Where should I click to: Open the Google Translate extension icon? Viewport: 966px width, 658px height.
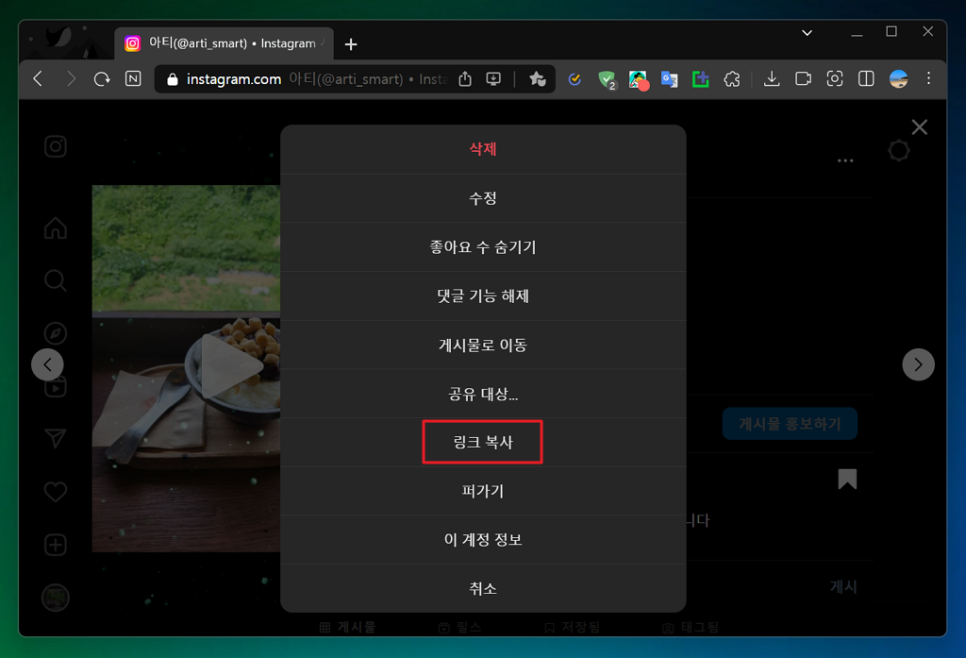tap(669, 79)
